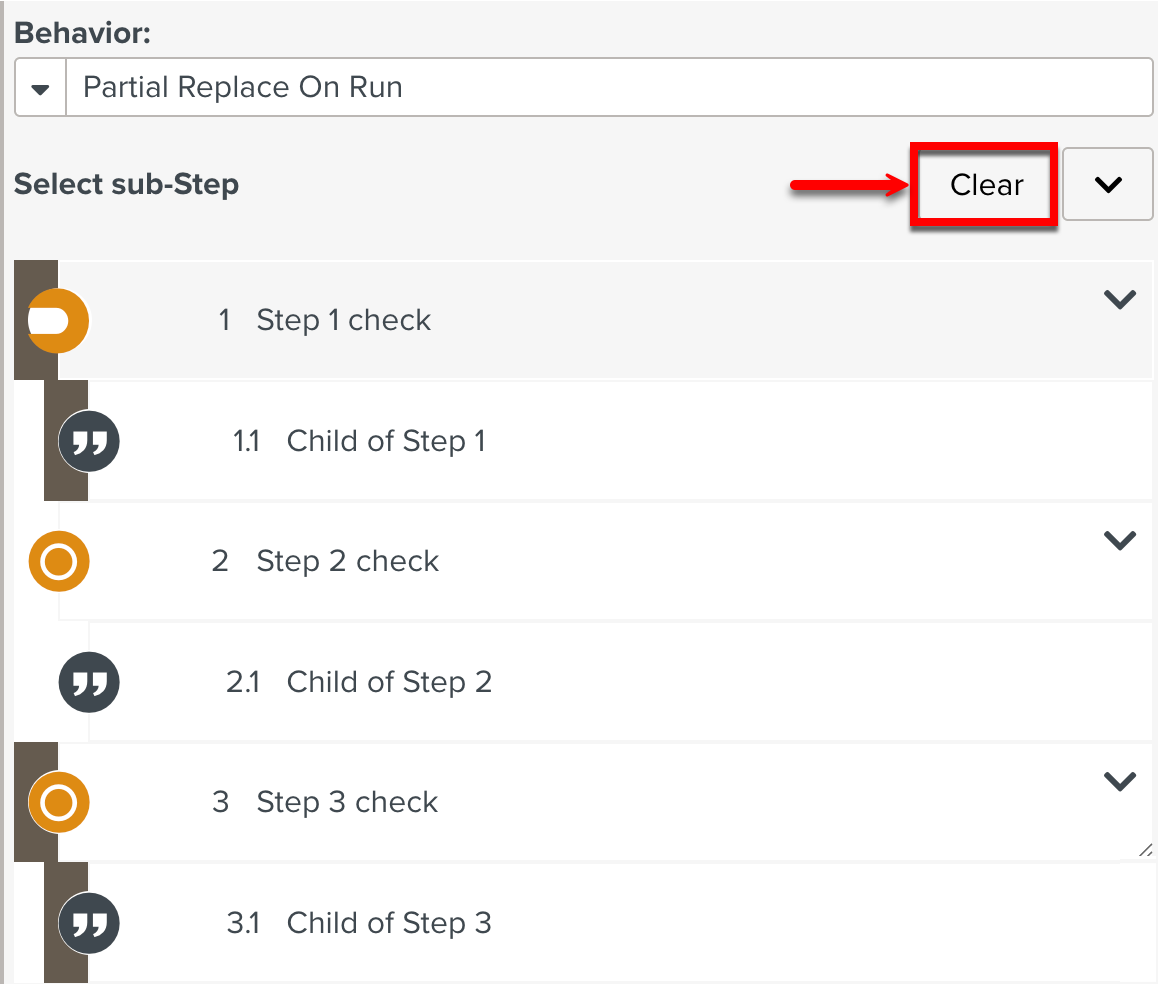This screenshot has width=1158, height=984.
Task: Click the orange circle icon for Step 3
Action: [x=59, y=802]
